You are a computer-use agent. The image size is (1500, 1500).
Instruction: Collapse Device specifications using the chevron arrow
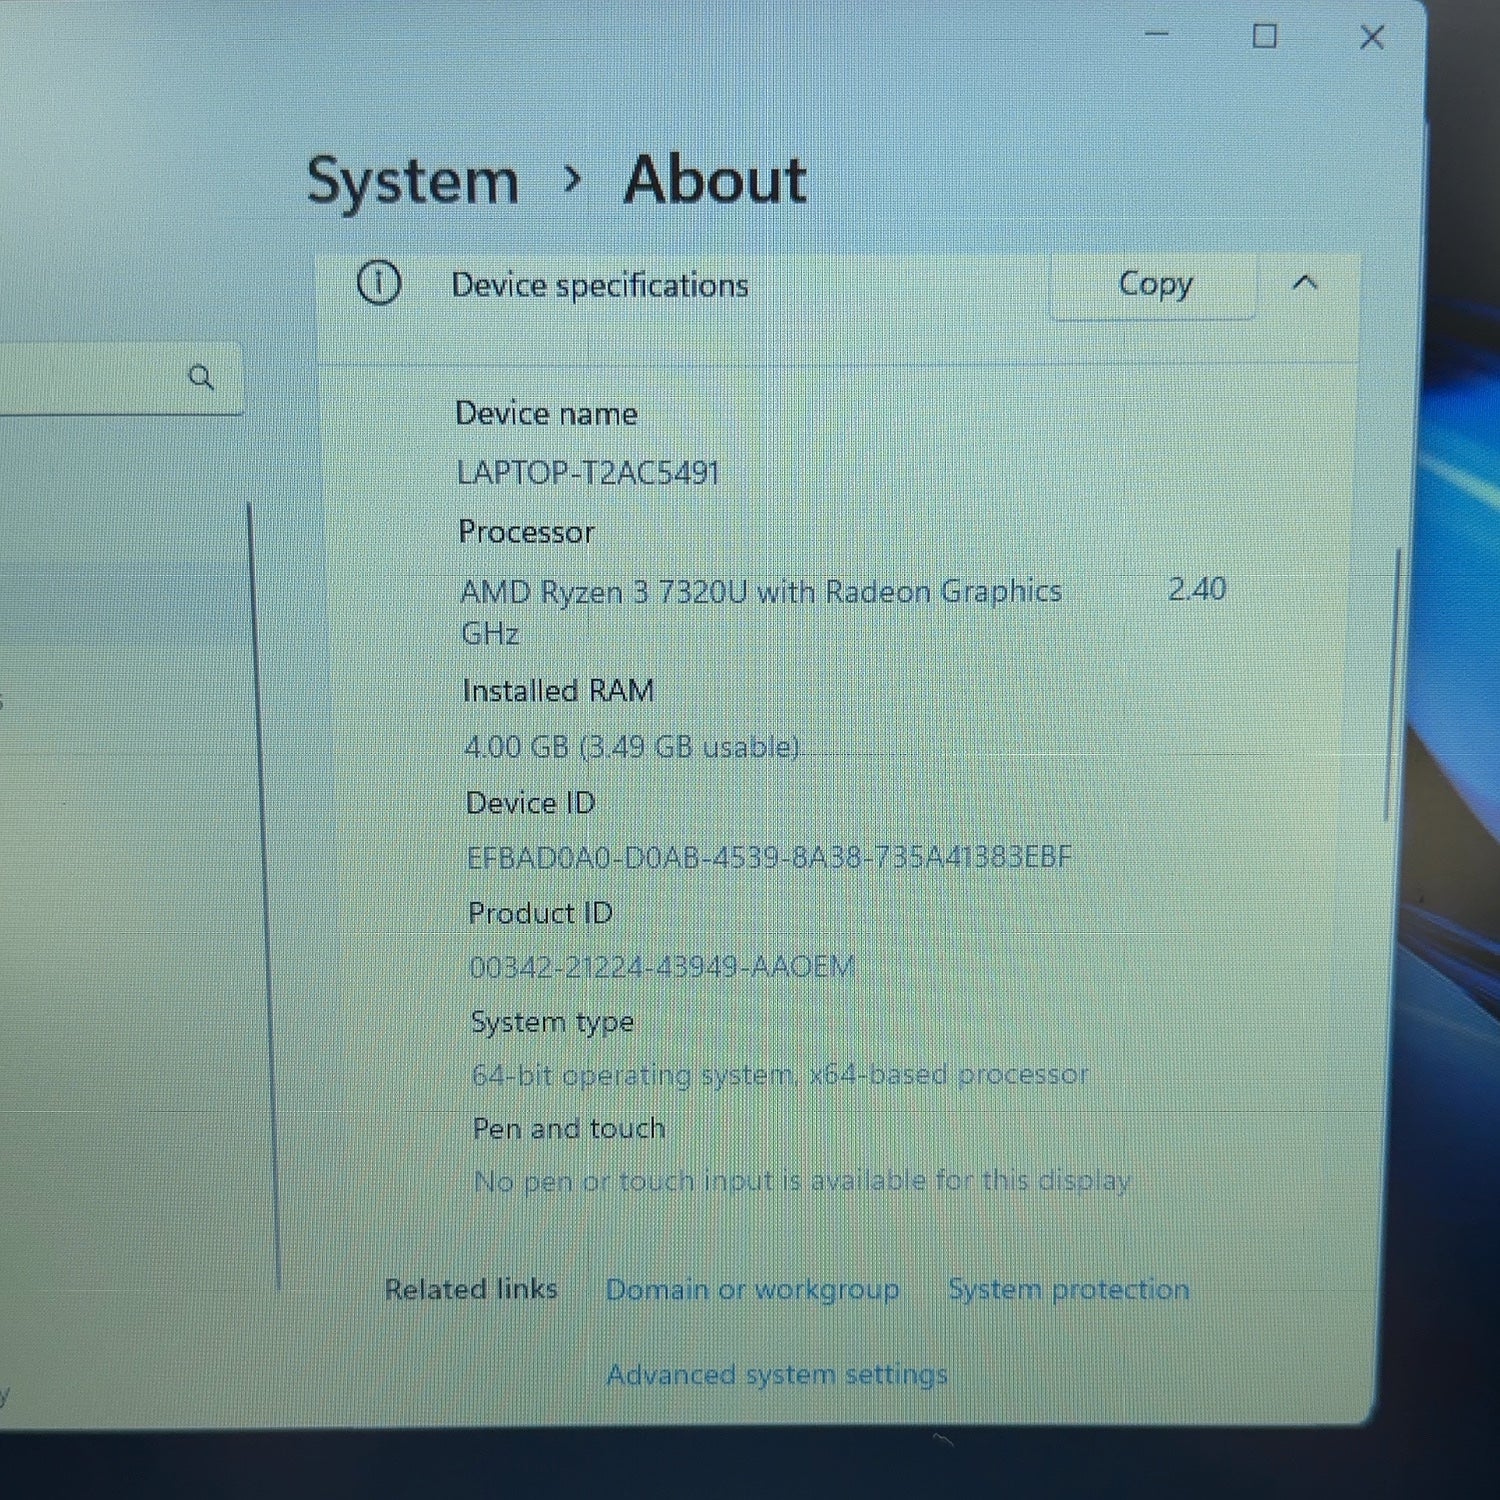pyautogui.click(x=1305, y=283)
